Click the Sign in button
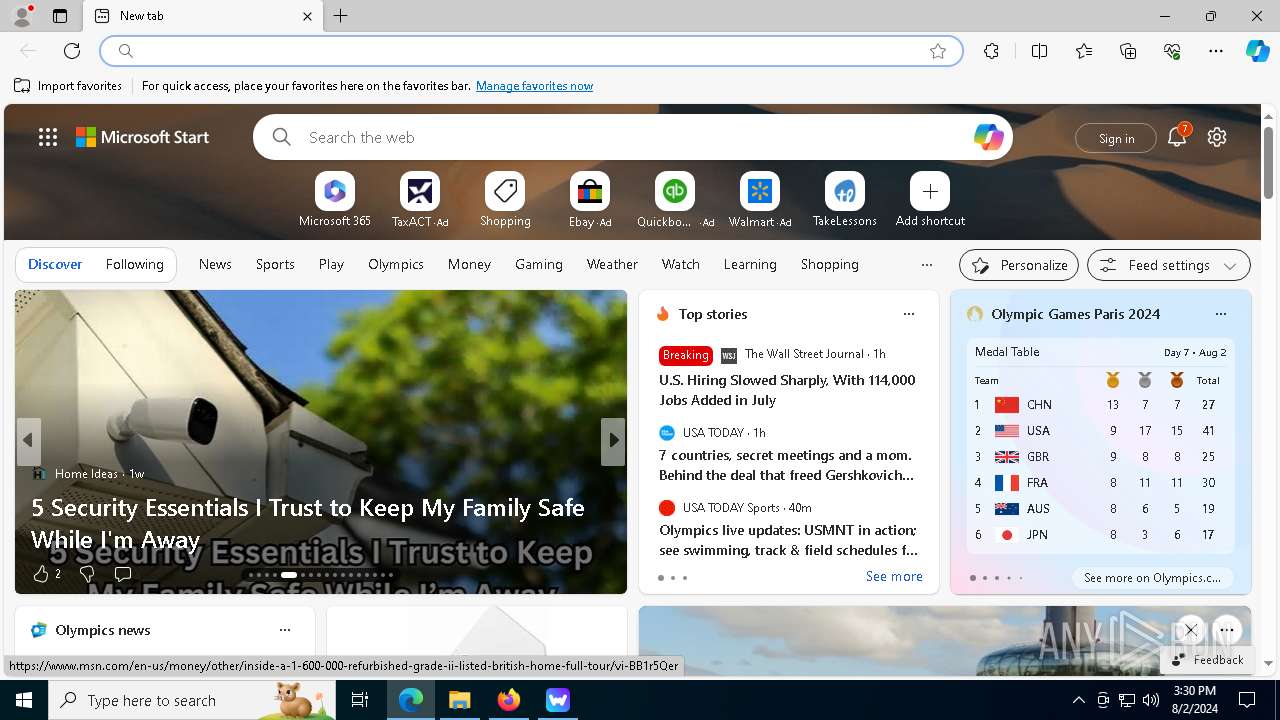The image size is (1280, 720). pyautogui.click(x=1116, y=138)
